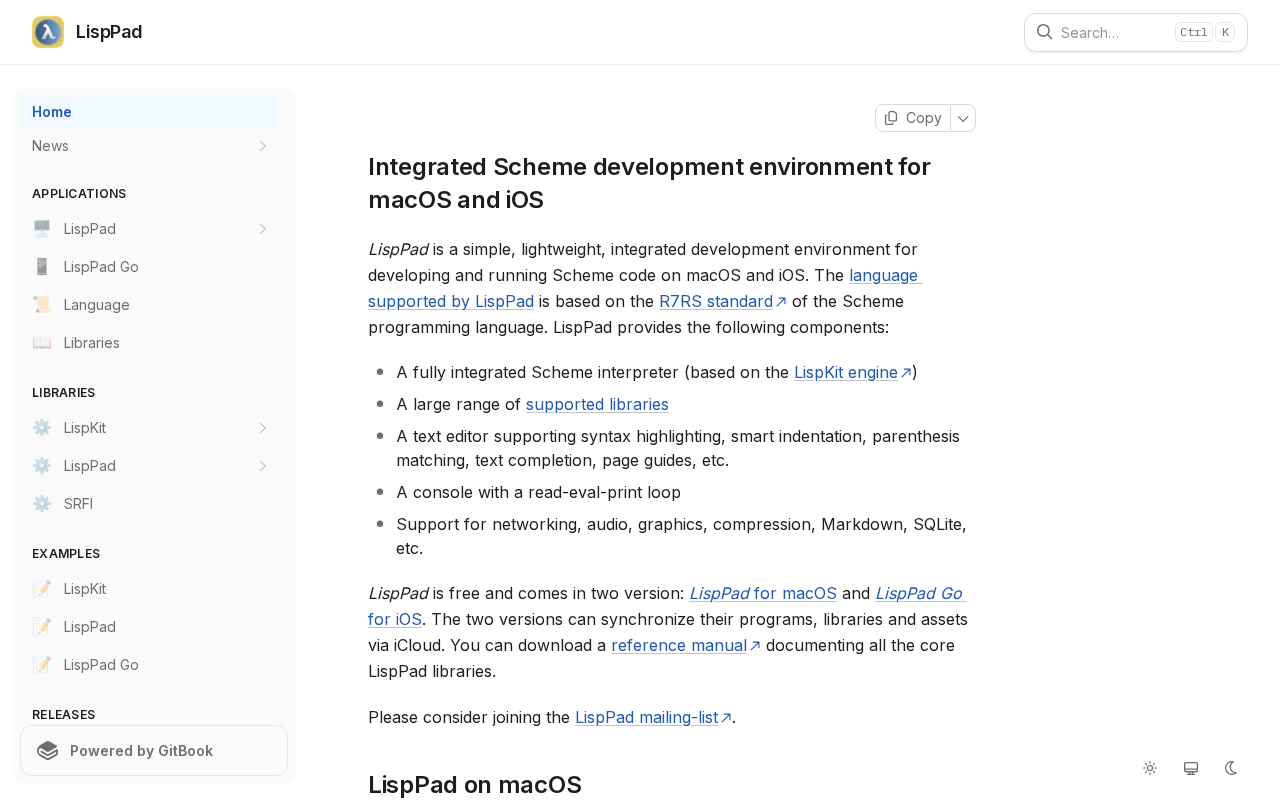
Task: Click the Search input field
Action: click(x=1110, y=32)
